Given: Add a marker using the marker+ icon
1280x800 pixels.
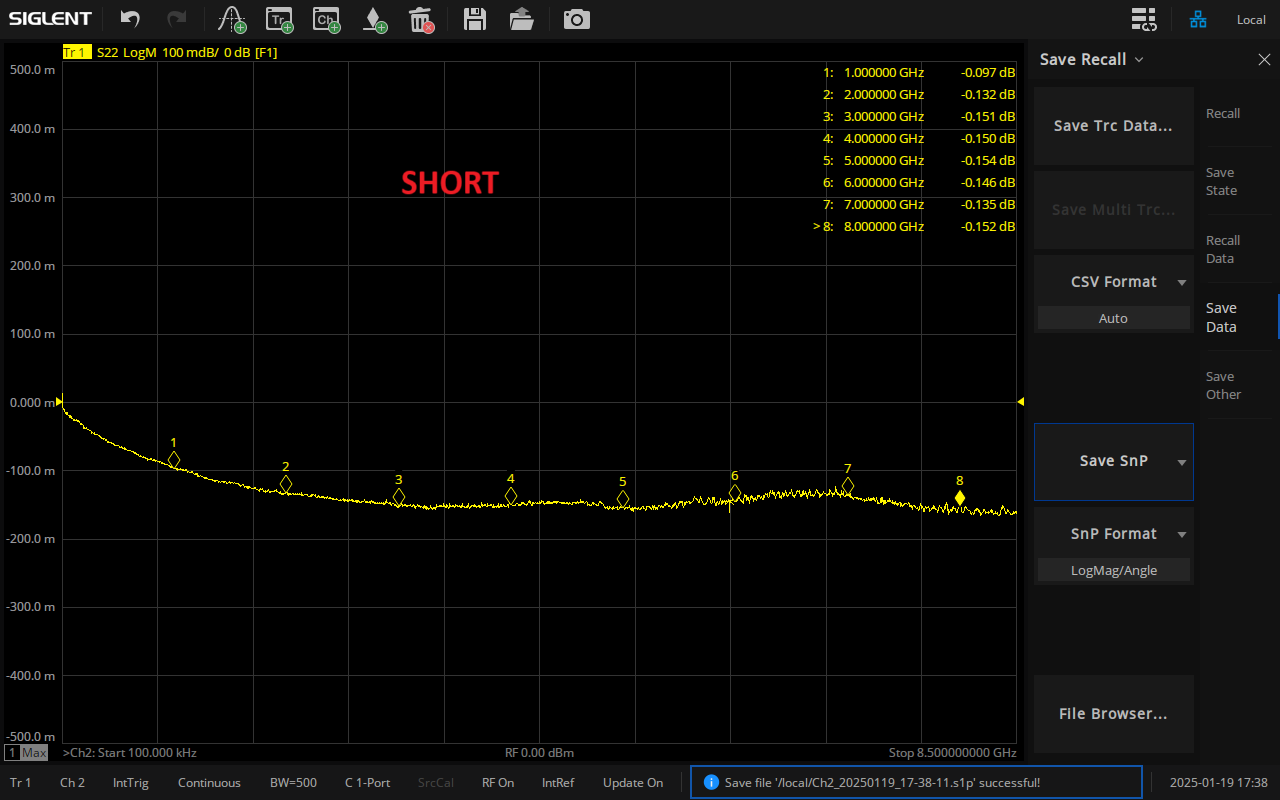Looking at the screenshot, I should click(374, 19).
